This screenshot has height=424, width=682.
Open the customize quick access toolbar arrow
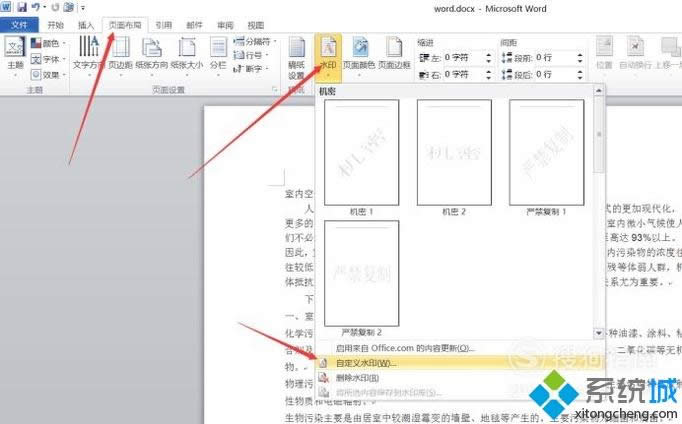(83, 7)
